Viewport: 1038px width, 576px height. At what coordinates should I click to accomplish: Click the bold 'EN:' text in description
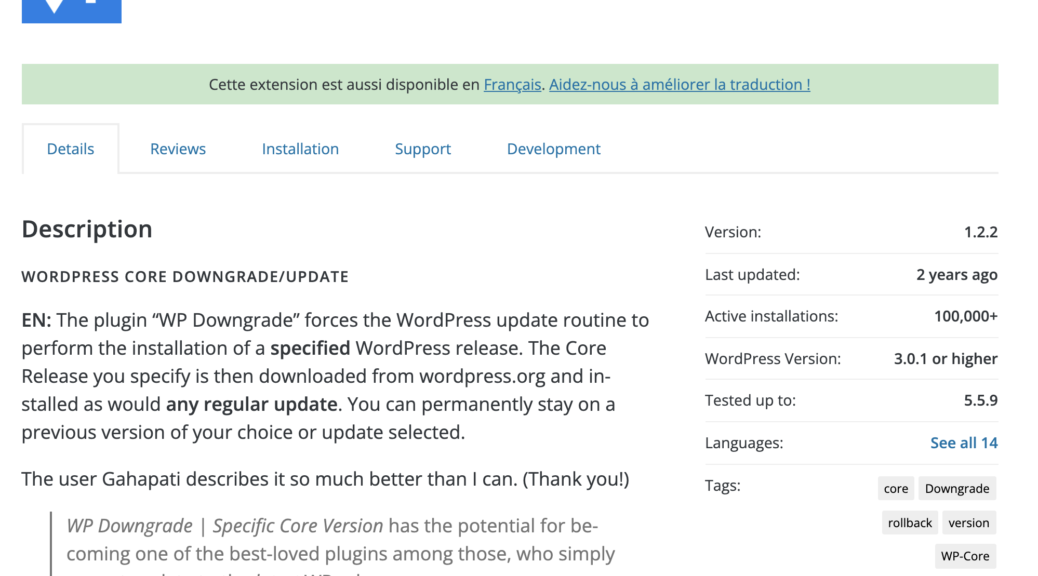point(36,320)
